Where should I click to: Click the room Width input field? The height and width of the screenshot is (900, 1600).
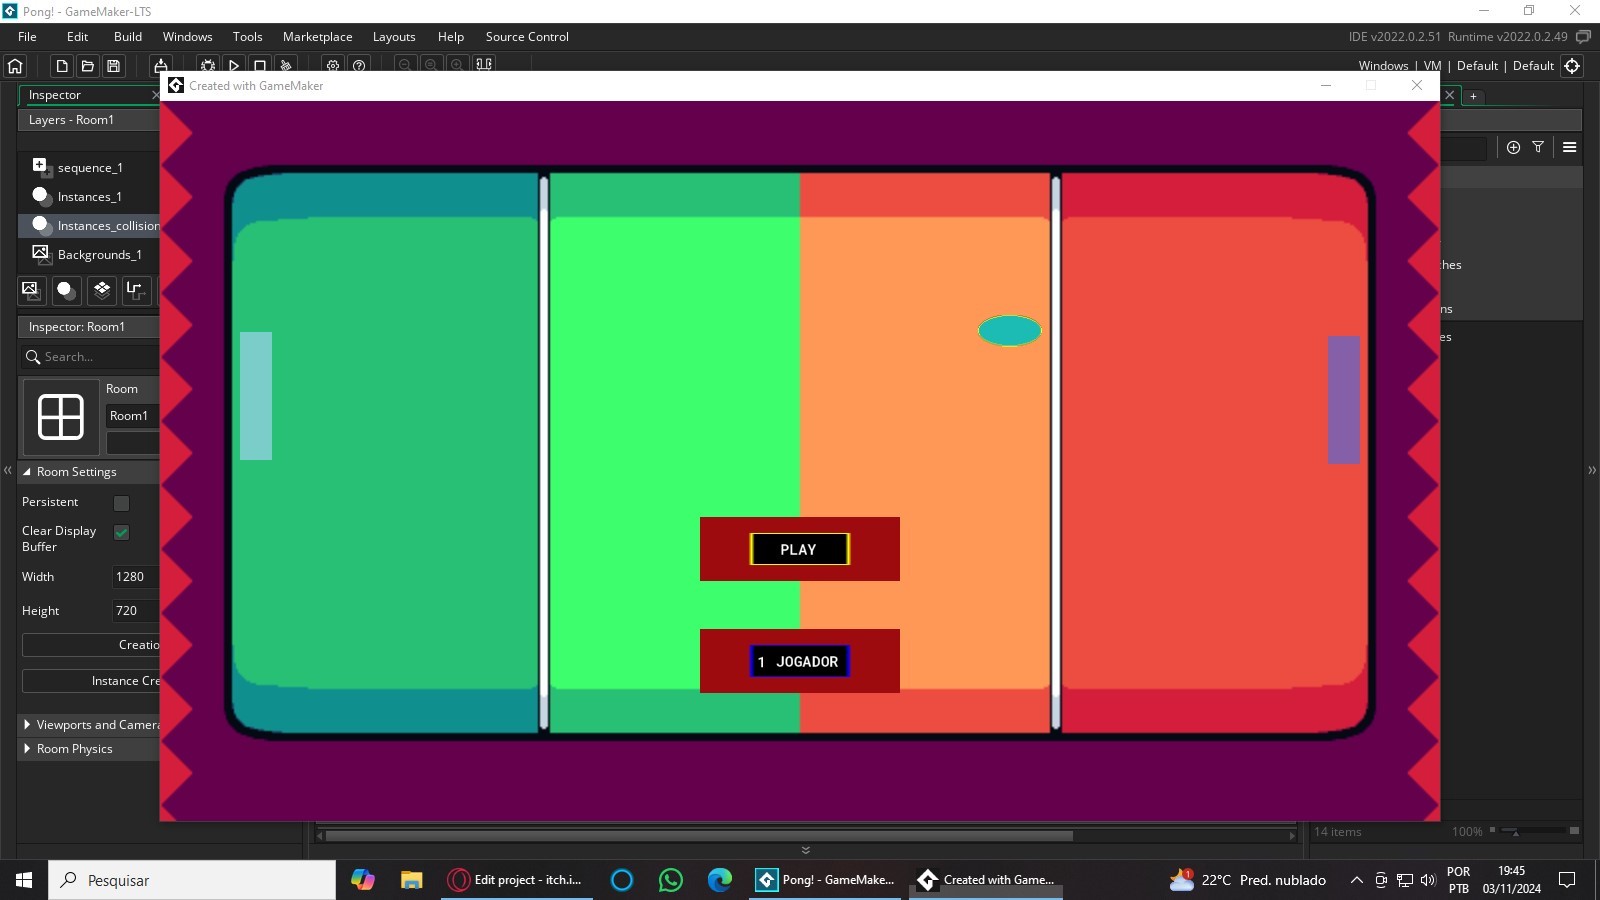click(x=135, y=577)
